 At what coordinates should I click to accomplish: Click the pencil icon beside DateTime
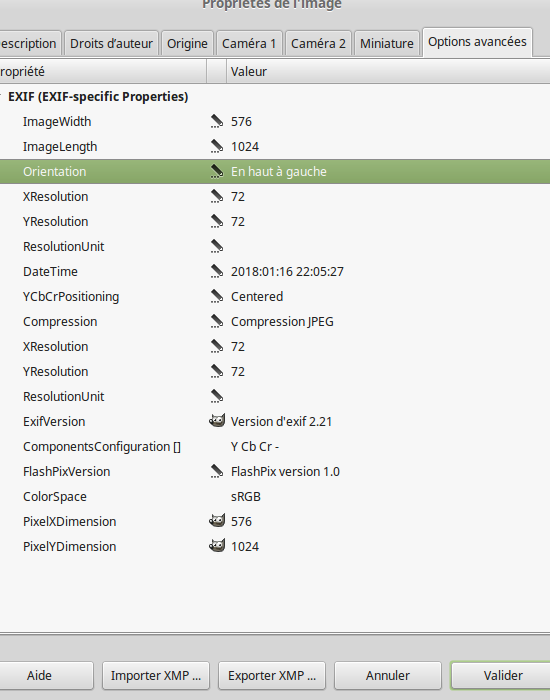click(217, 271)
